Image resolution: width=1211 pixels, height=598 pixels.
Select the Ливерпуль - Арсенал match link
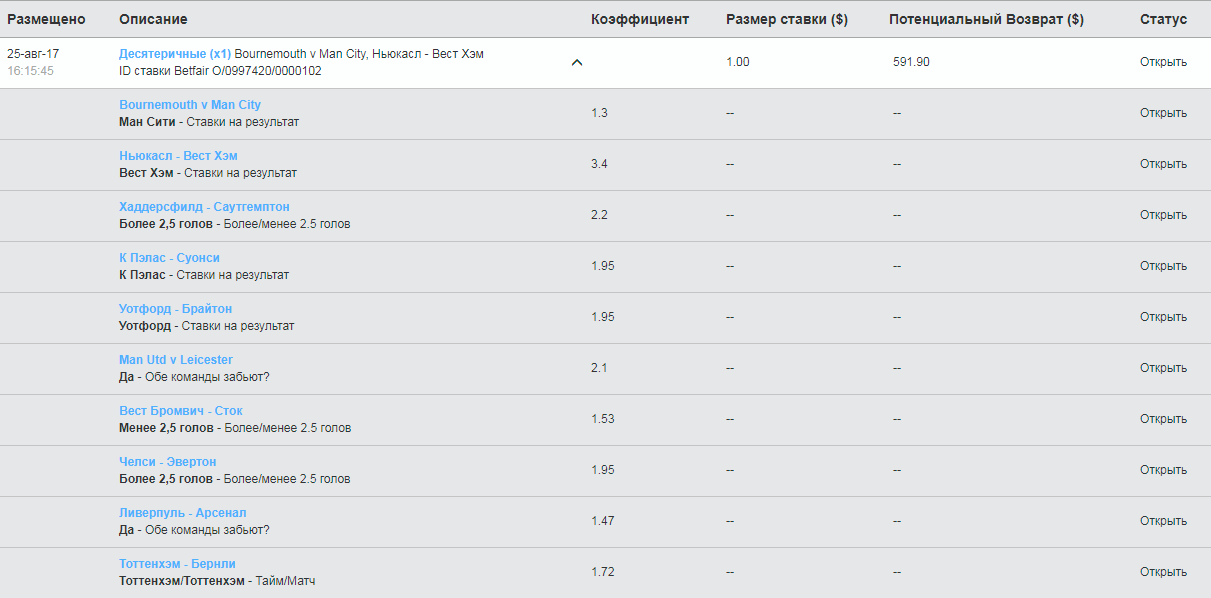[x=182, y=513]
